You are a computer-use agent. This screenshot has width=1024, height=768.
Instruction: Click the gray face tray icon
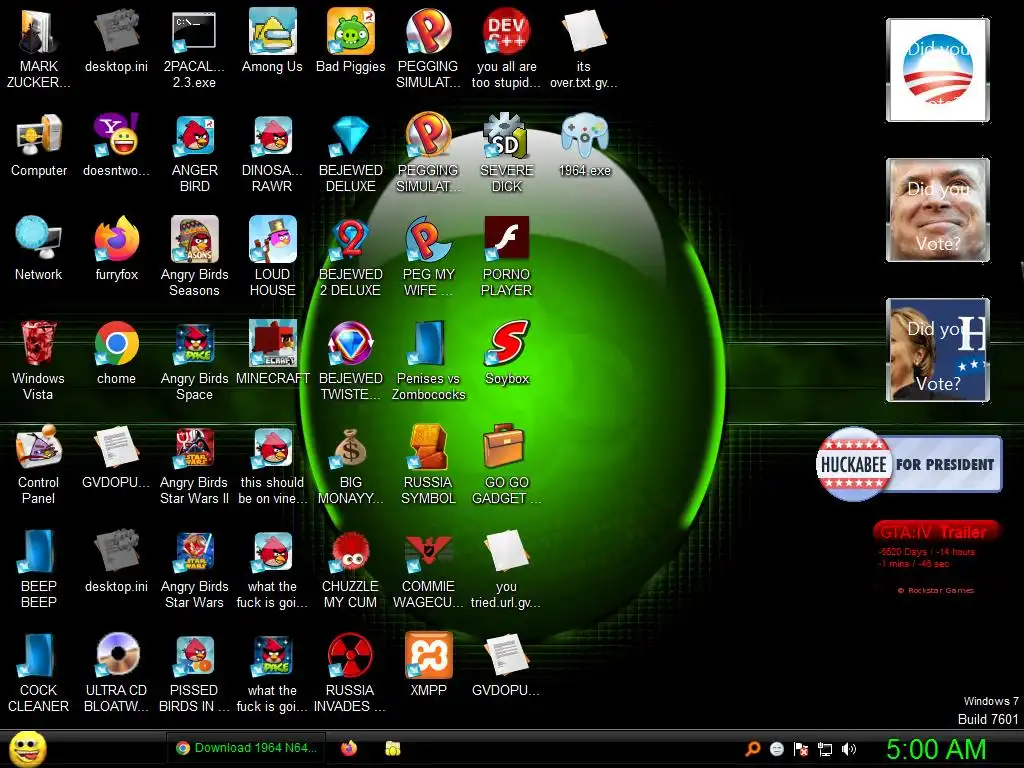[776, 749]
